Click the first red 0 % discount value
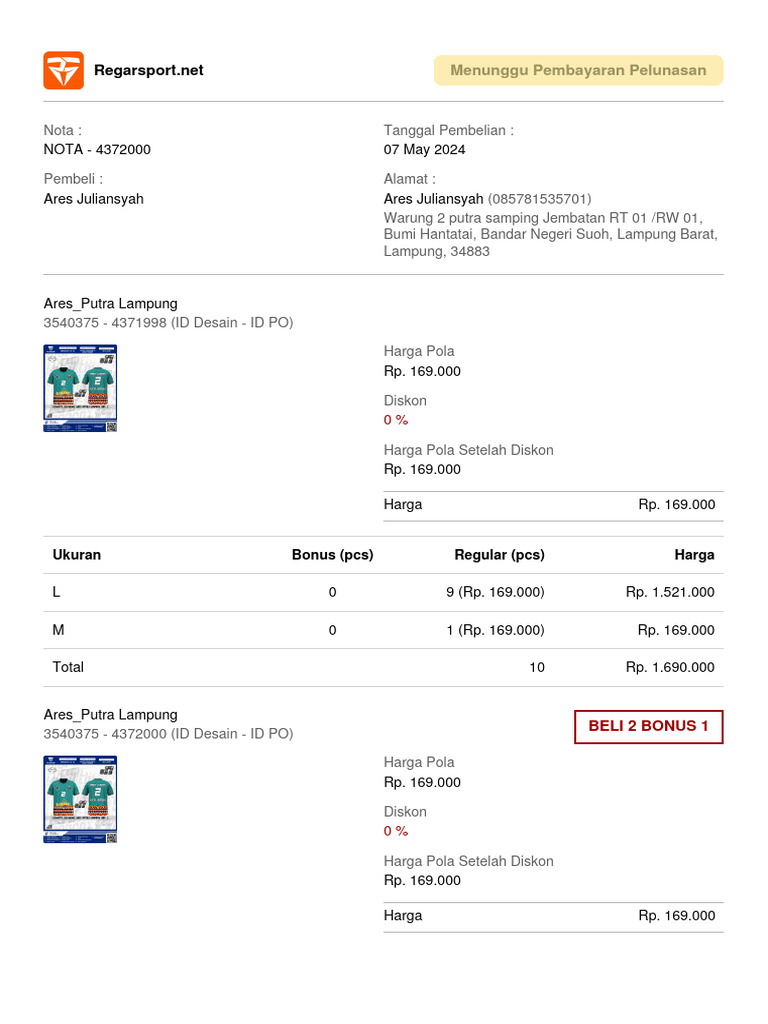The height and width of the screenshot is (1024, 768). pos(396,420)
